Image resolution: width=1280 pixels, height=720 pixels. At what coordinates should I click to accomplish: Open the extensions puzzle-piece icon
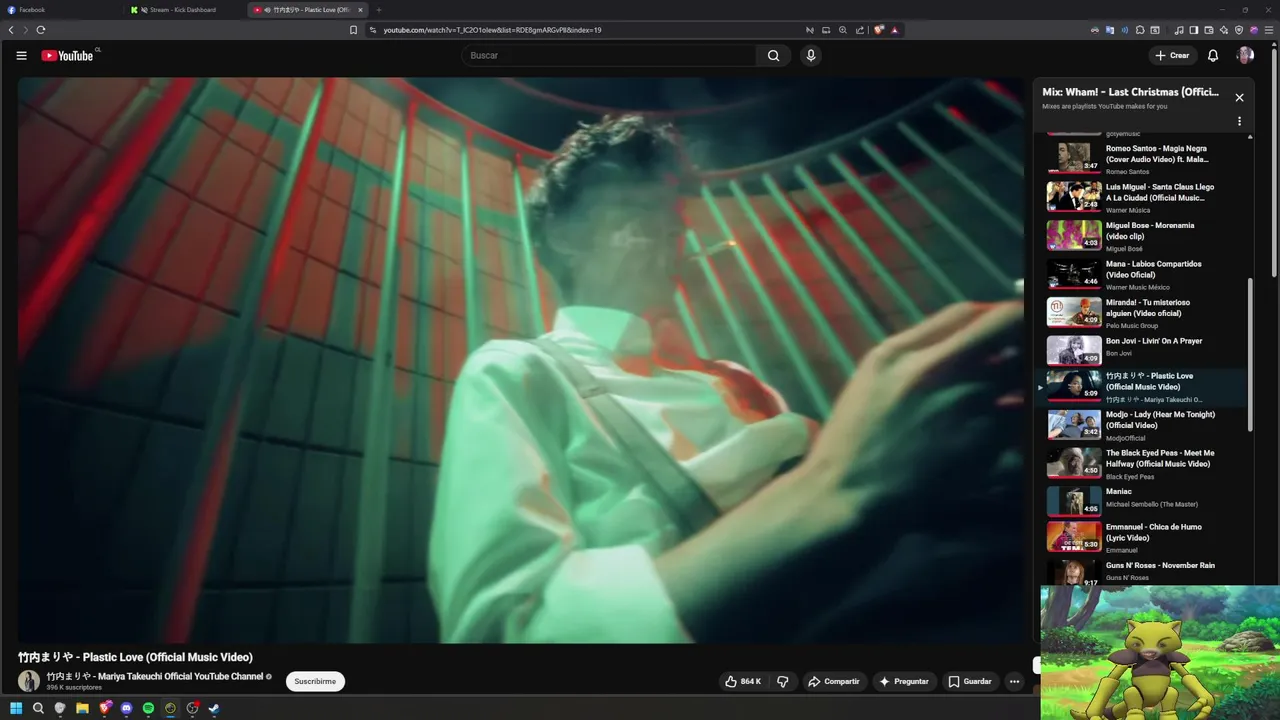pyautogui.click(x=1141, y=30)
